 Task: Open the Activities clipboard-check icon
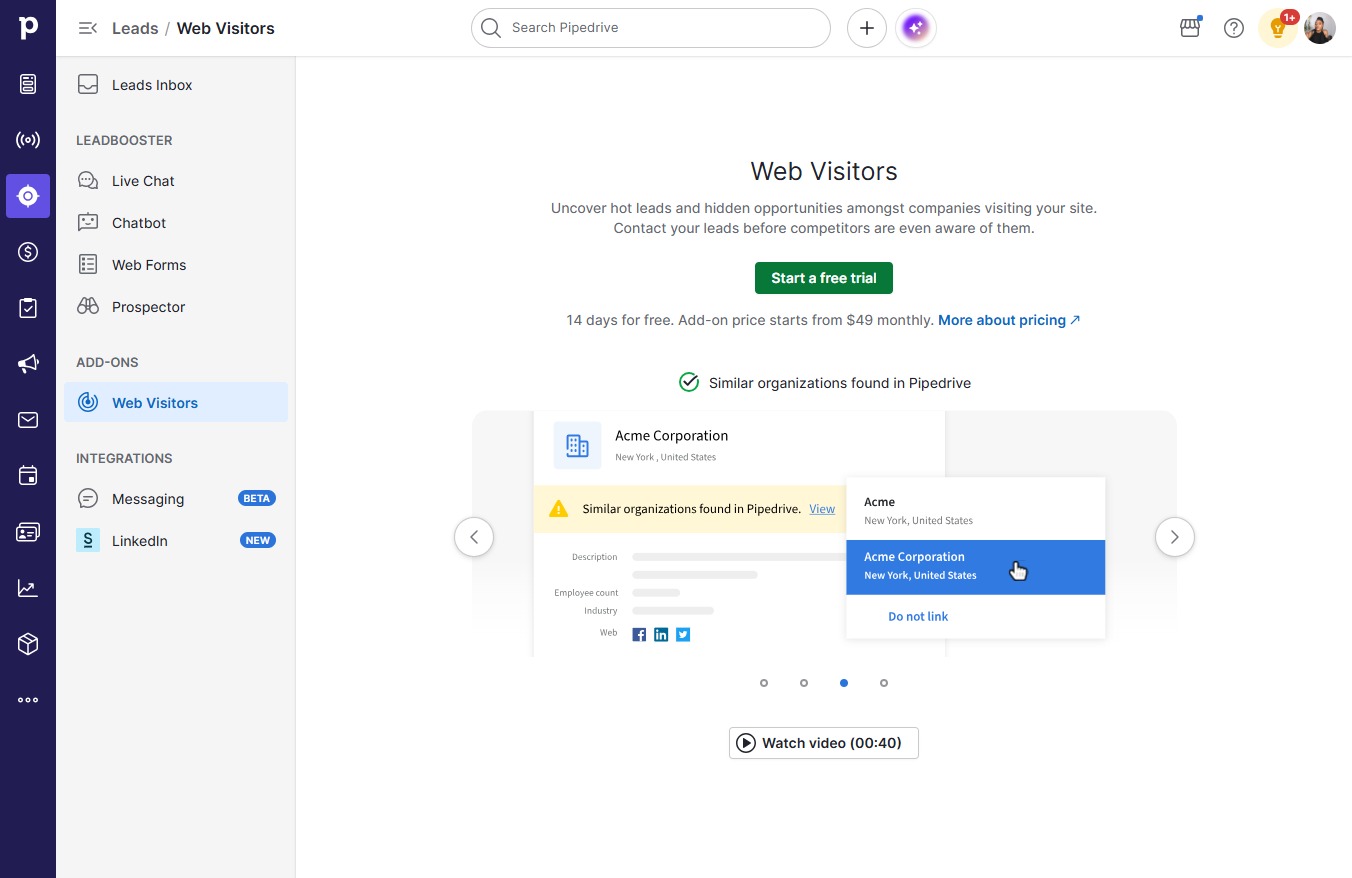(28, 308)
